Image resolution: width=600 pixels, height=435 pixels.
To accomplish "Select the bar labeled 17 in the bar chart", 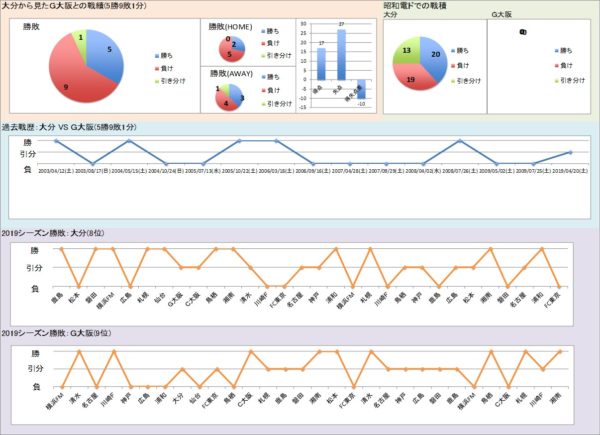I will click(321, 64).
